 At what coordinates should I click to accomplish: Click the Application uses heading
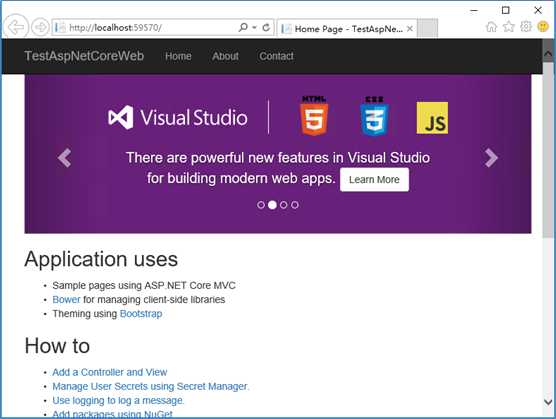click(101, 259)
